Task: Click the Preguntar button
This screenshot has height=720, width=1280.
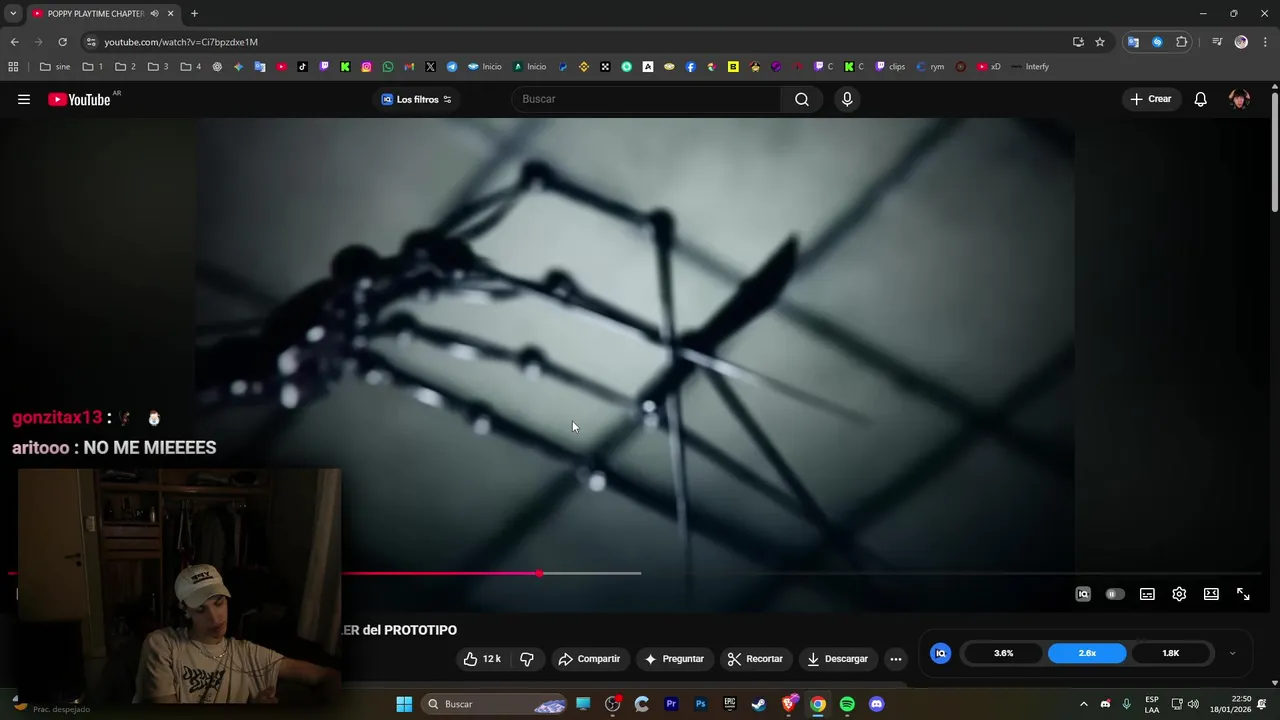Action: tap(674, 659)
